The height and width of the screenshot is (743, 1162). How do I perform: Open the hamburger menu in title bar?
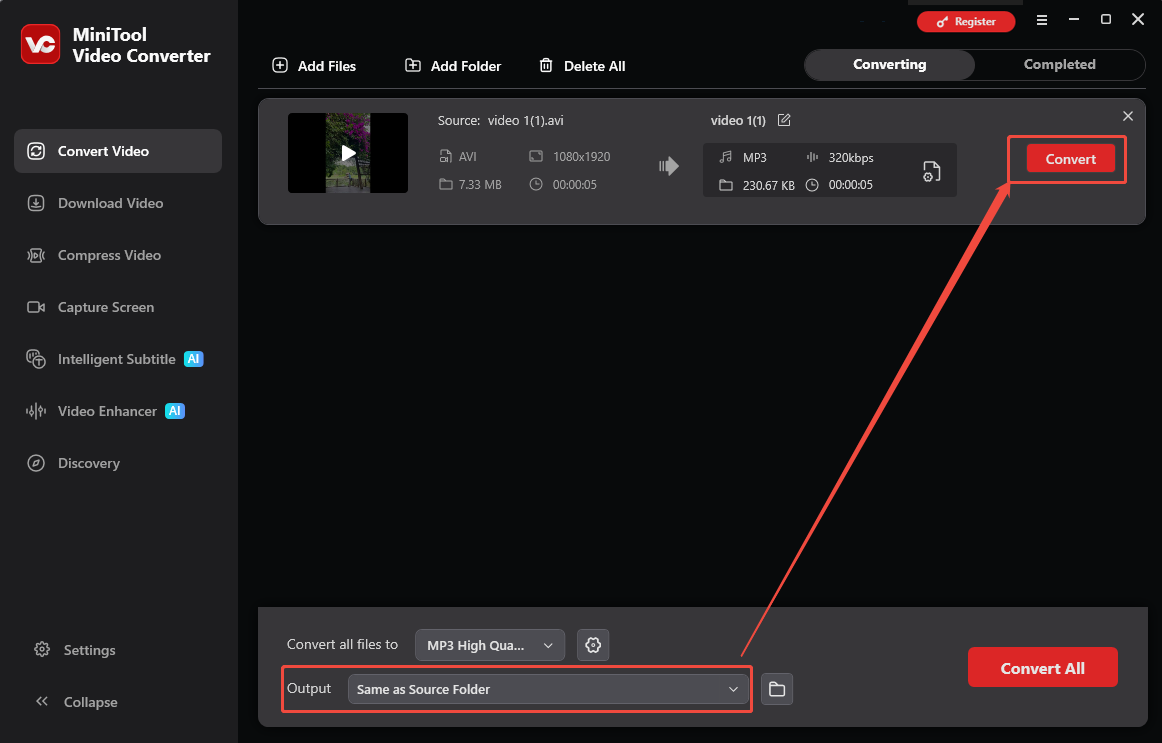pyautogui.click(x=1041, y=21)
